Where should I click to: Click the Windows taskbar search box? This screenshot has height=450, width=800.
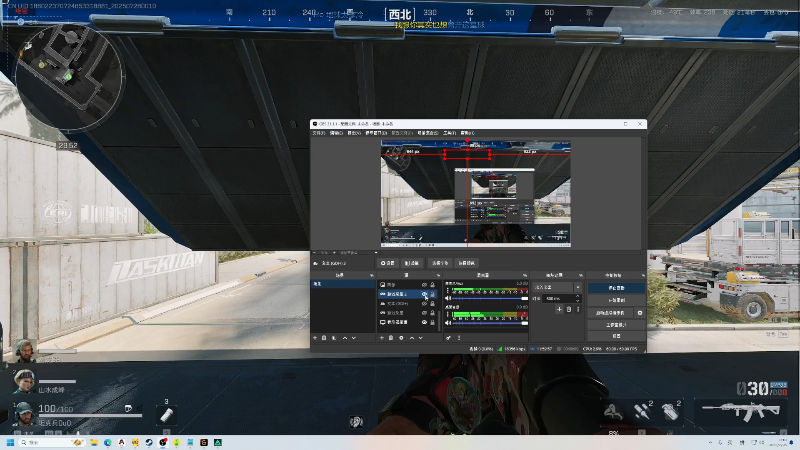52,442
